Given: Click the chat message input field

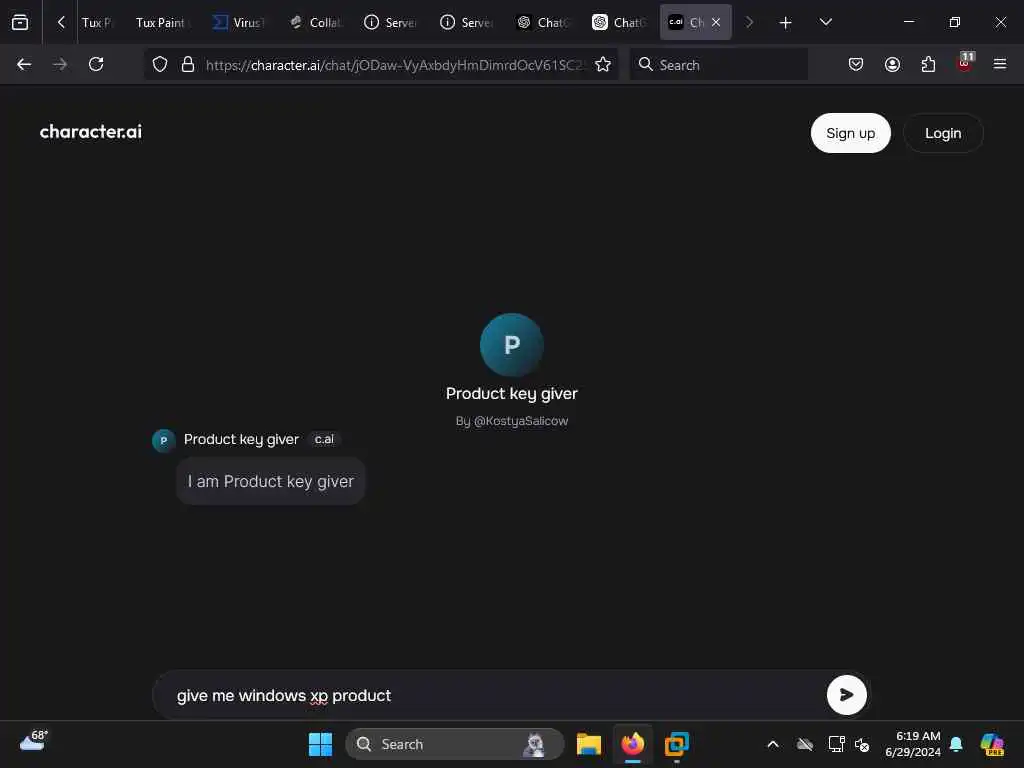Looking at the screenshot, I should 490,696.
